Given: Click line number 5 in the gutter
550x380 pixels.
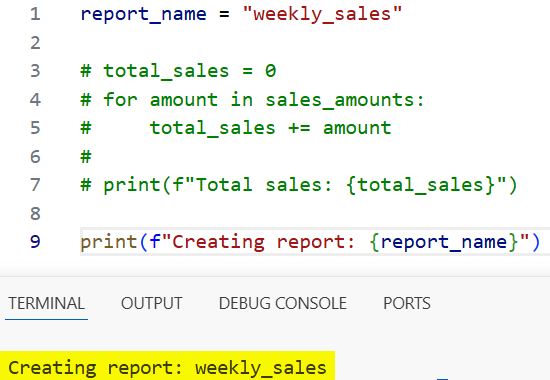Looking at the screenshot, I should pos(35,128).
